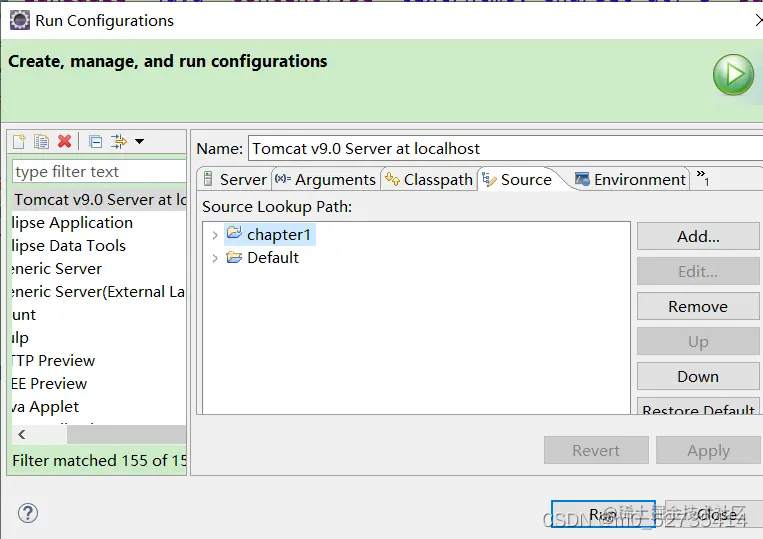Click the Up button

698,341
